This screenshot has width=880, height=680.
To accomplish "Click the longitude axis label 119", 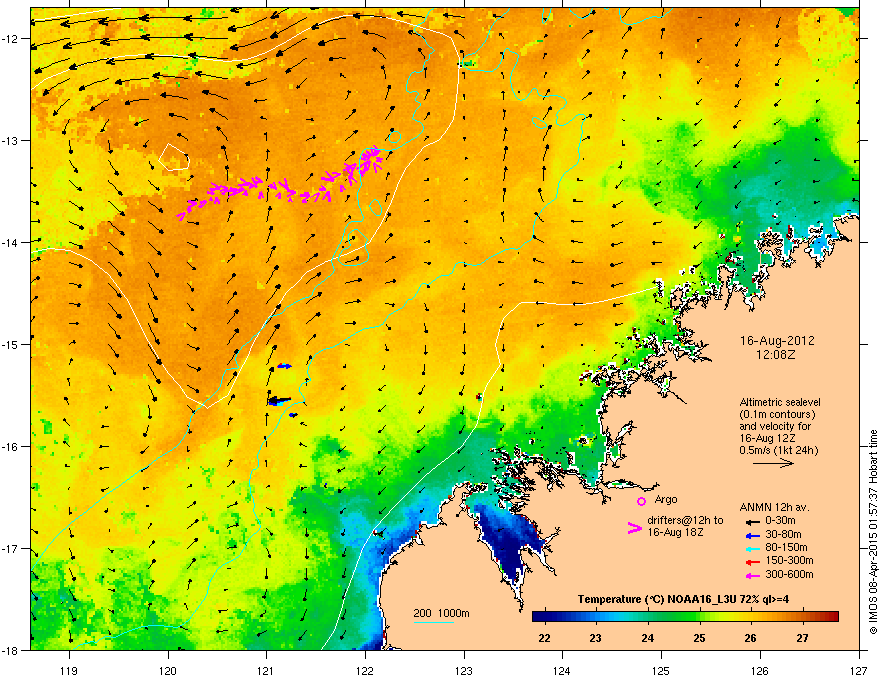I will coord(69,671).
